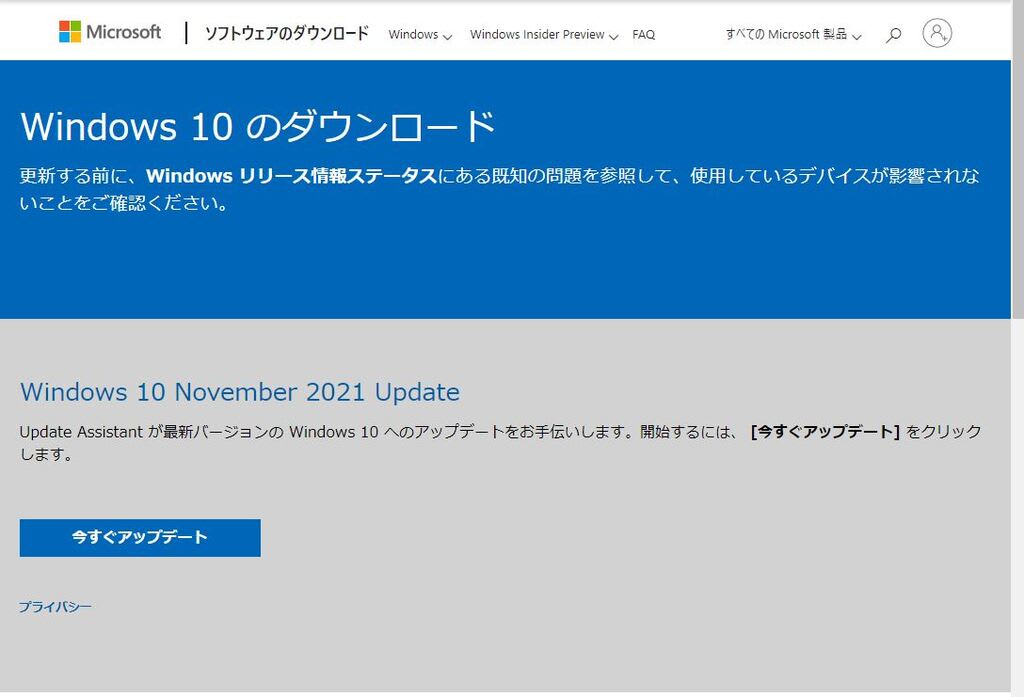
Task: Click the Microsoft logo
Action: pyautogui.click(x=110, y=32)
